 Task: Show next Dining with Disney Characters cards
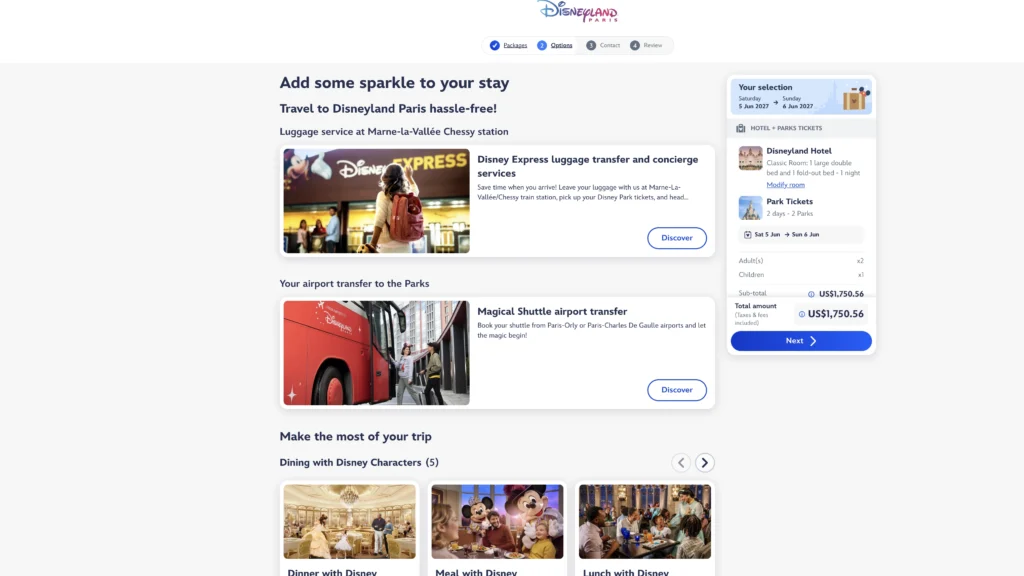point(704,462)
